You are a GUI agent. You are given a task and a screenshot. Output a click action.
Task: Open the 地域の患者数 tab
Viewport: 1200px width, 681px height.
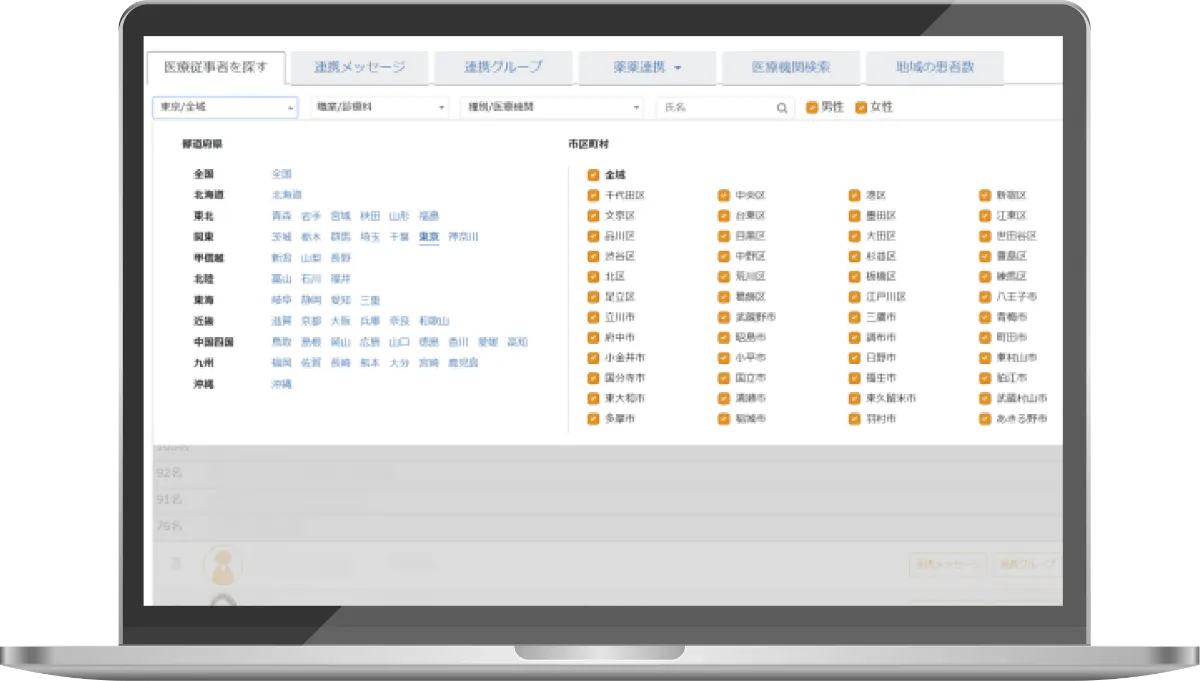pos(935,68)
